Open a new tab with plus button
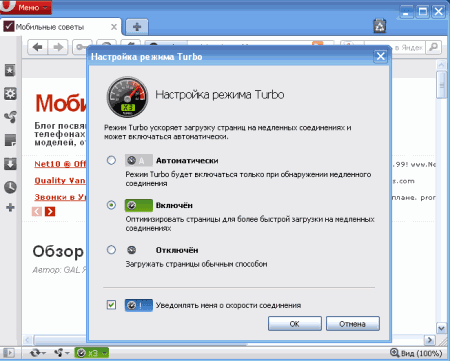 pyautogui.click(x=137, y=27)
